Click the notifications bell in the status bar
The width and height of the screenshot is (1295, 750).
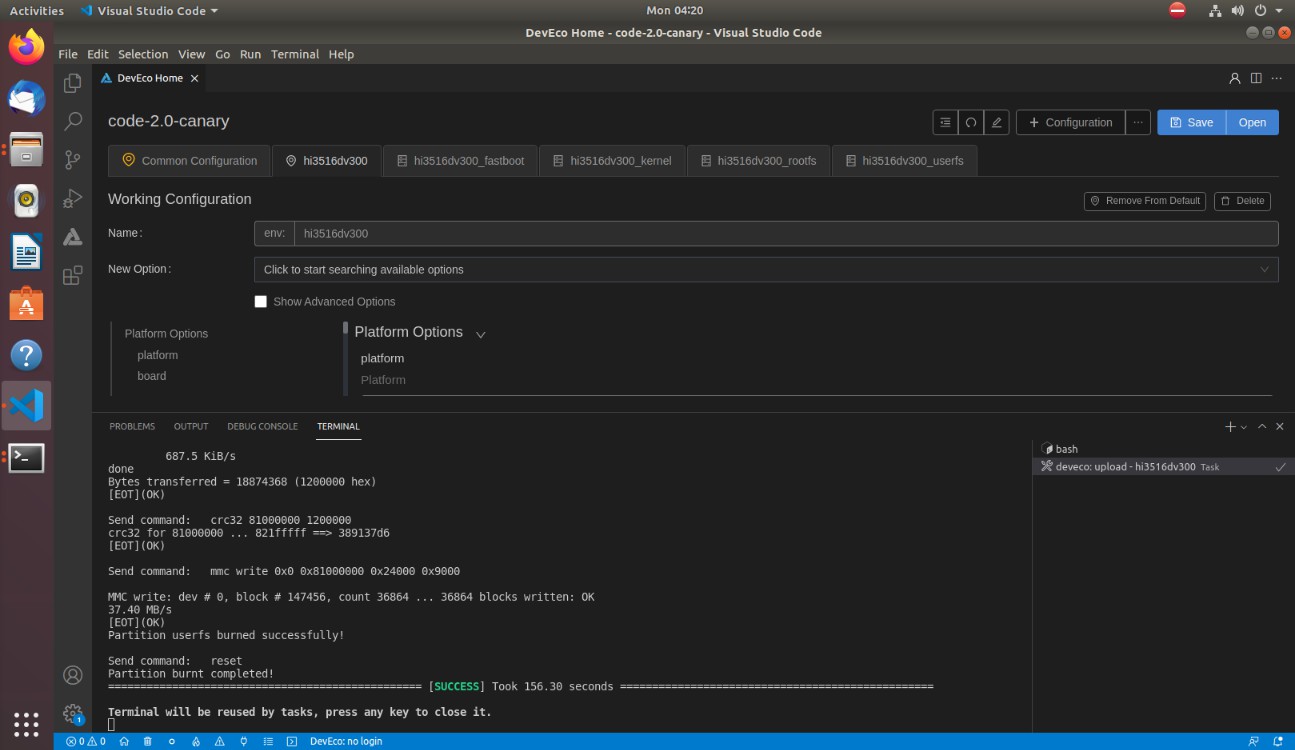click(x=1279, y=742)
